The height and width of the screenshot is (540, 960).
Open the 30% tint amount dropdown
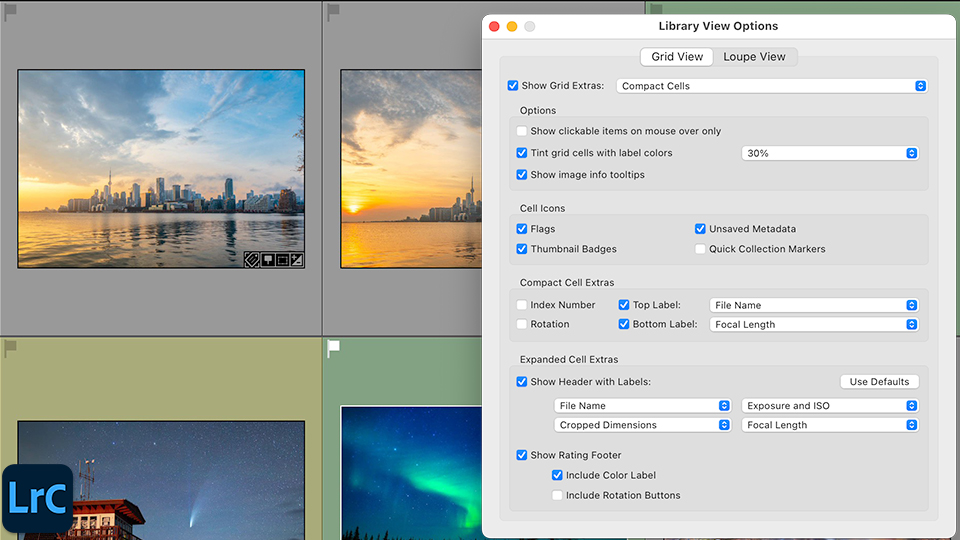tap(830, 153)
